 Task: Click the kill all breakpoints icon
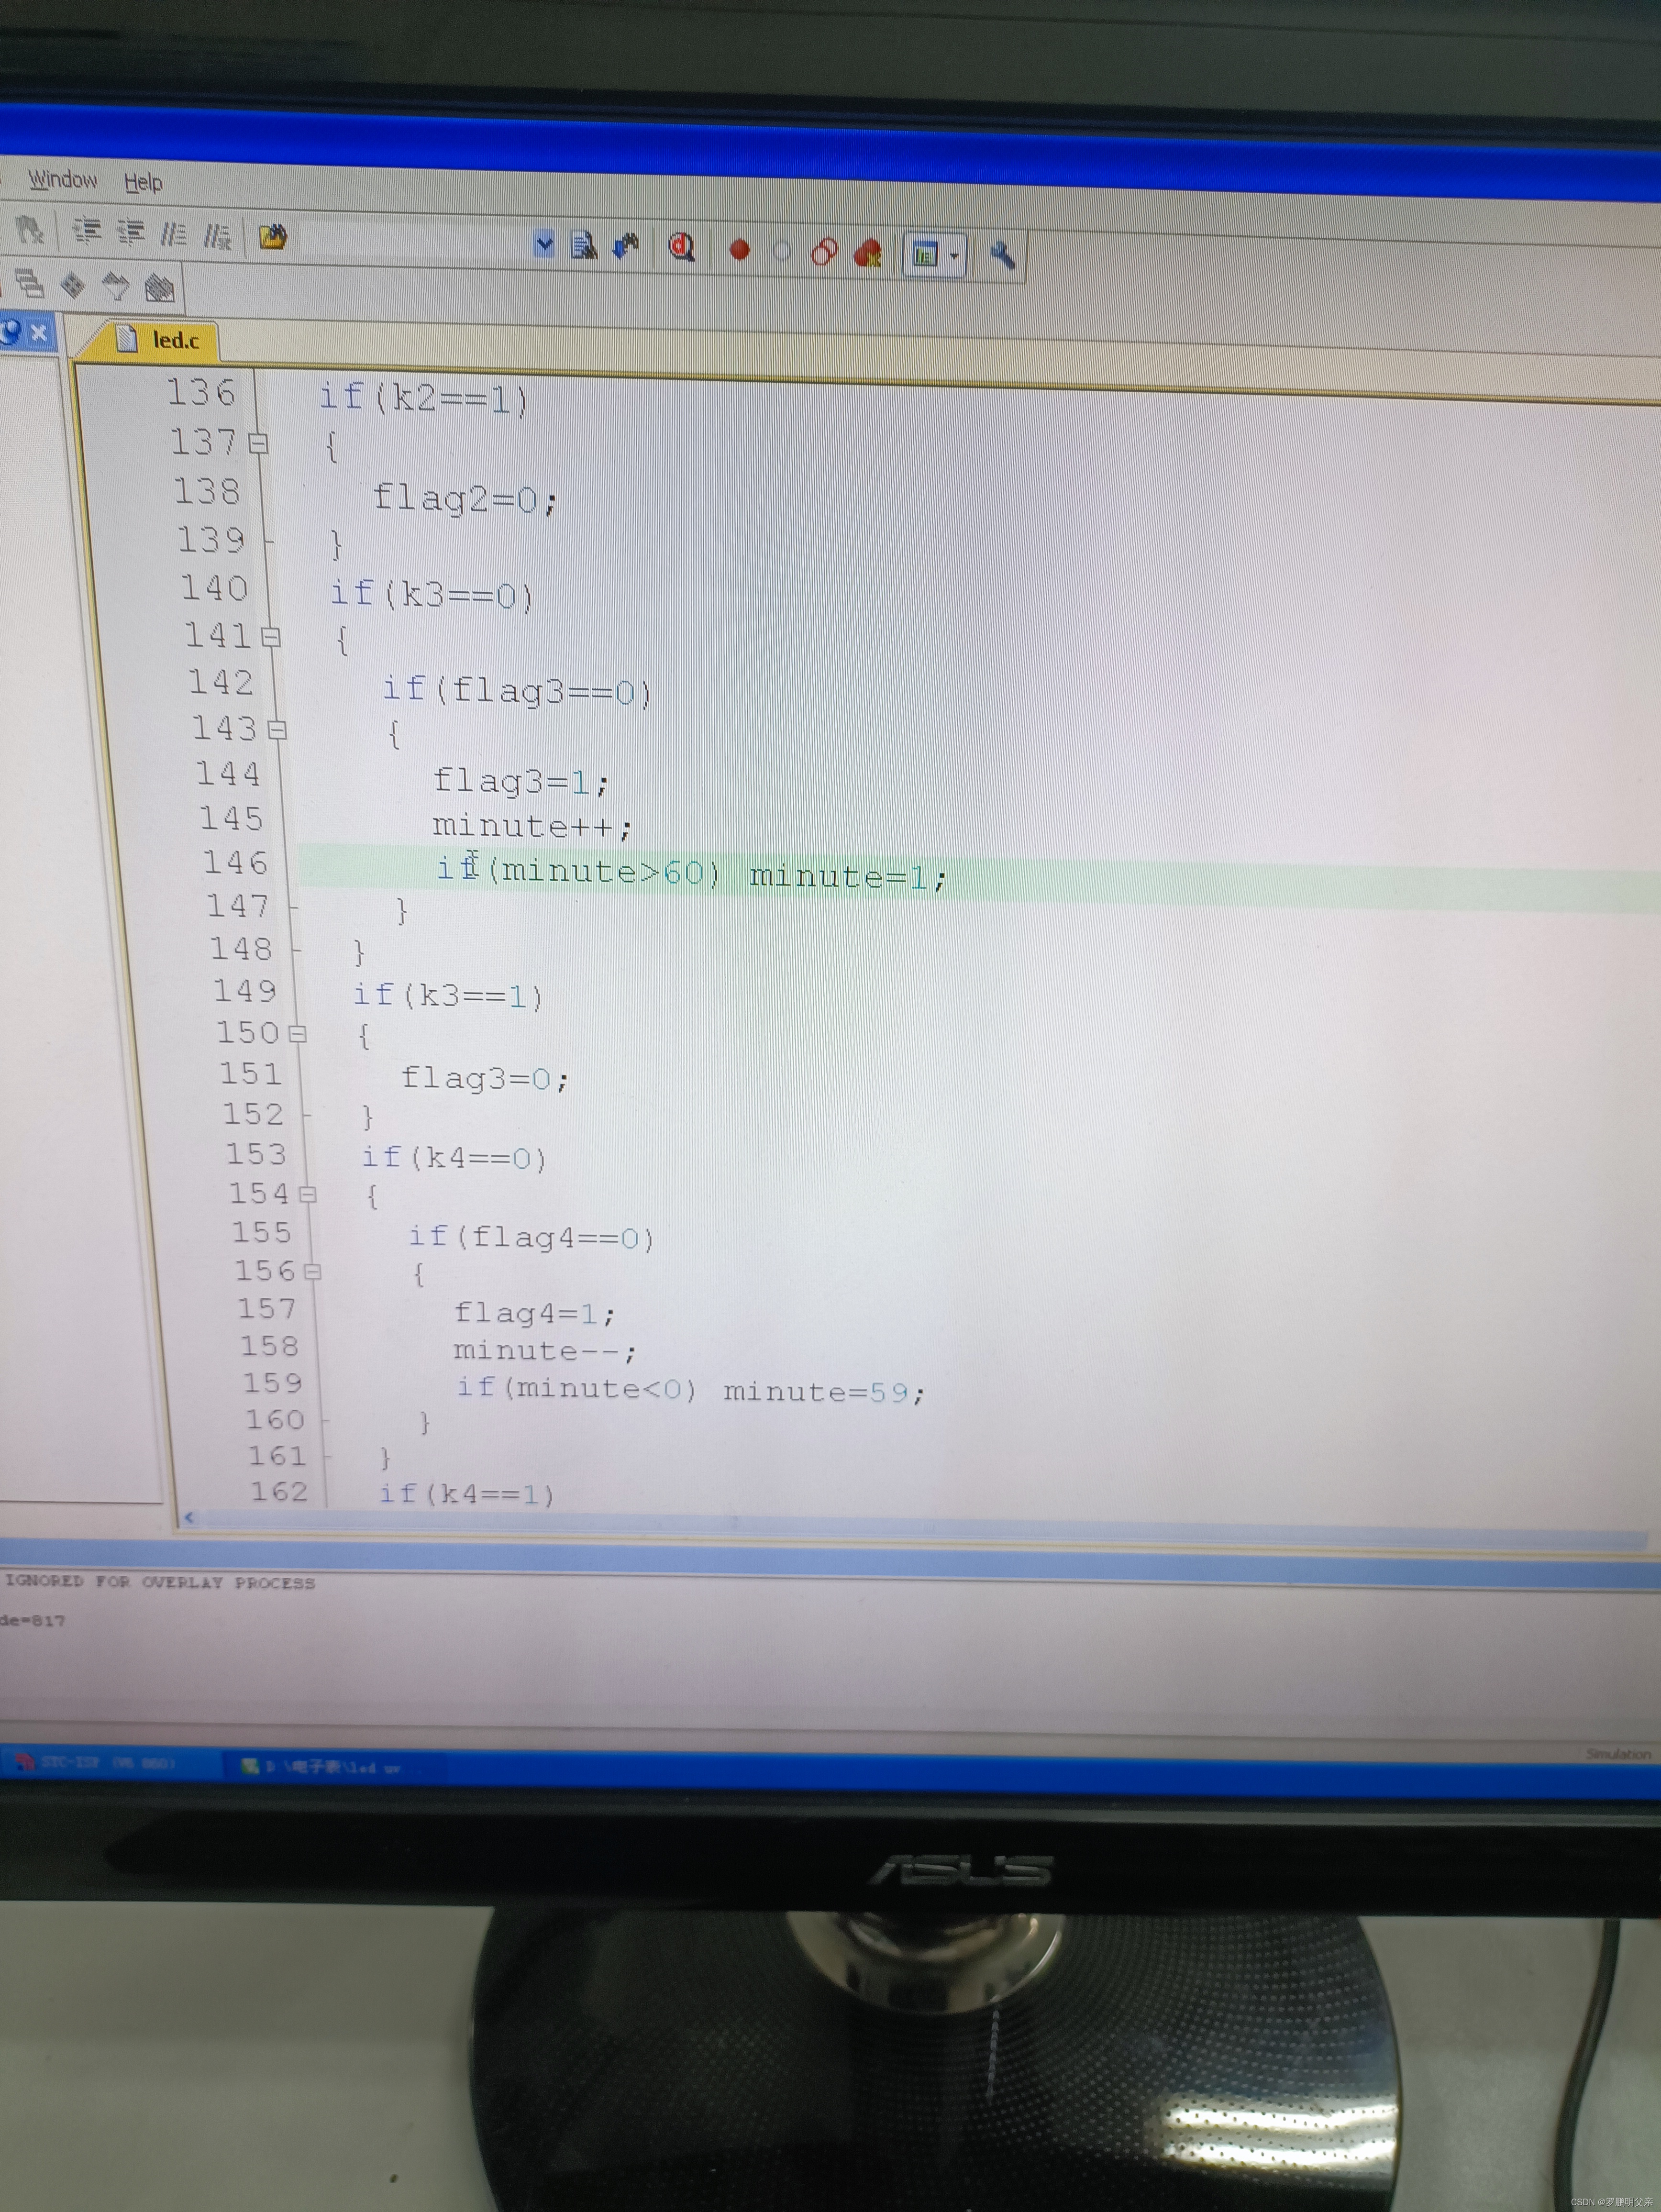868,253
